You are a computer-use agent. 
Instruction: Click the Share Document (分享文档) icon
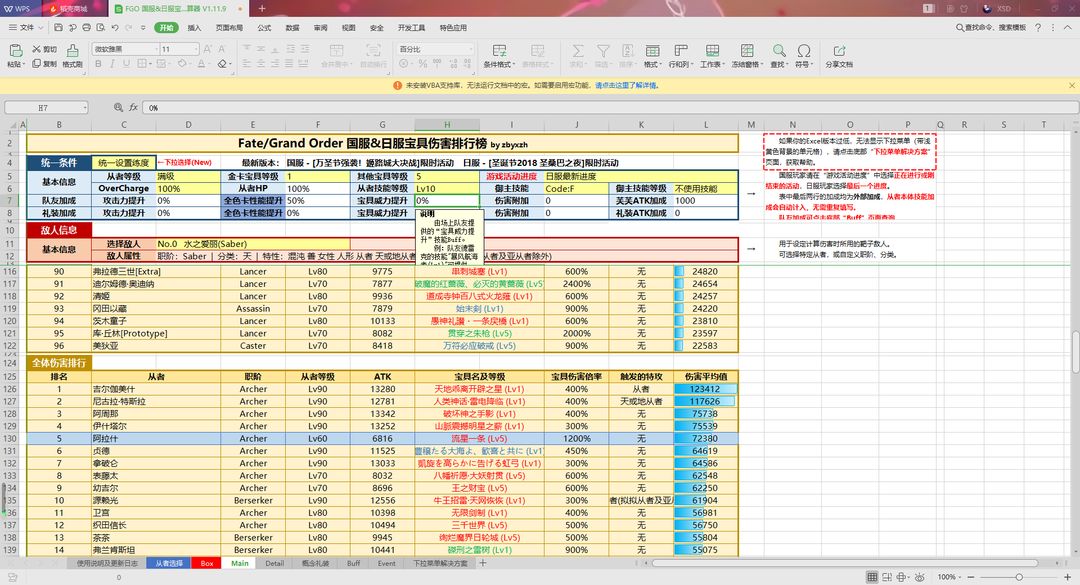tap(839, 50)
